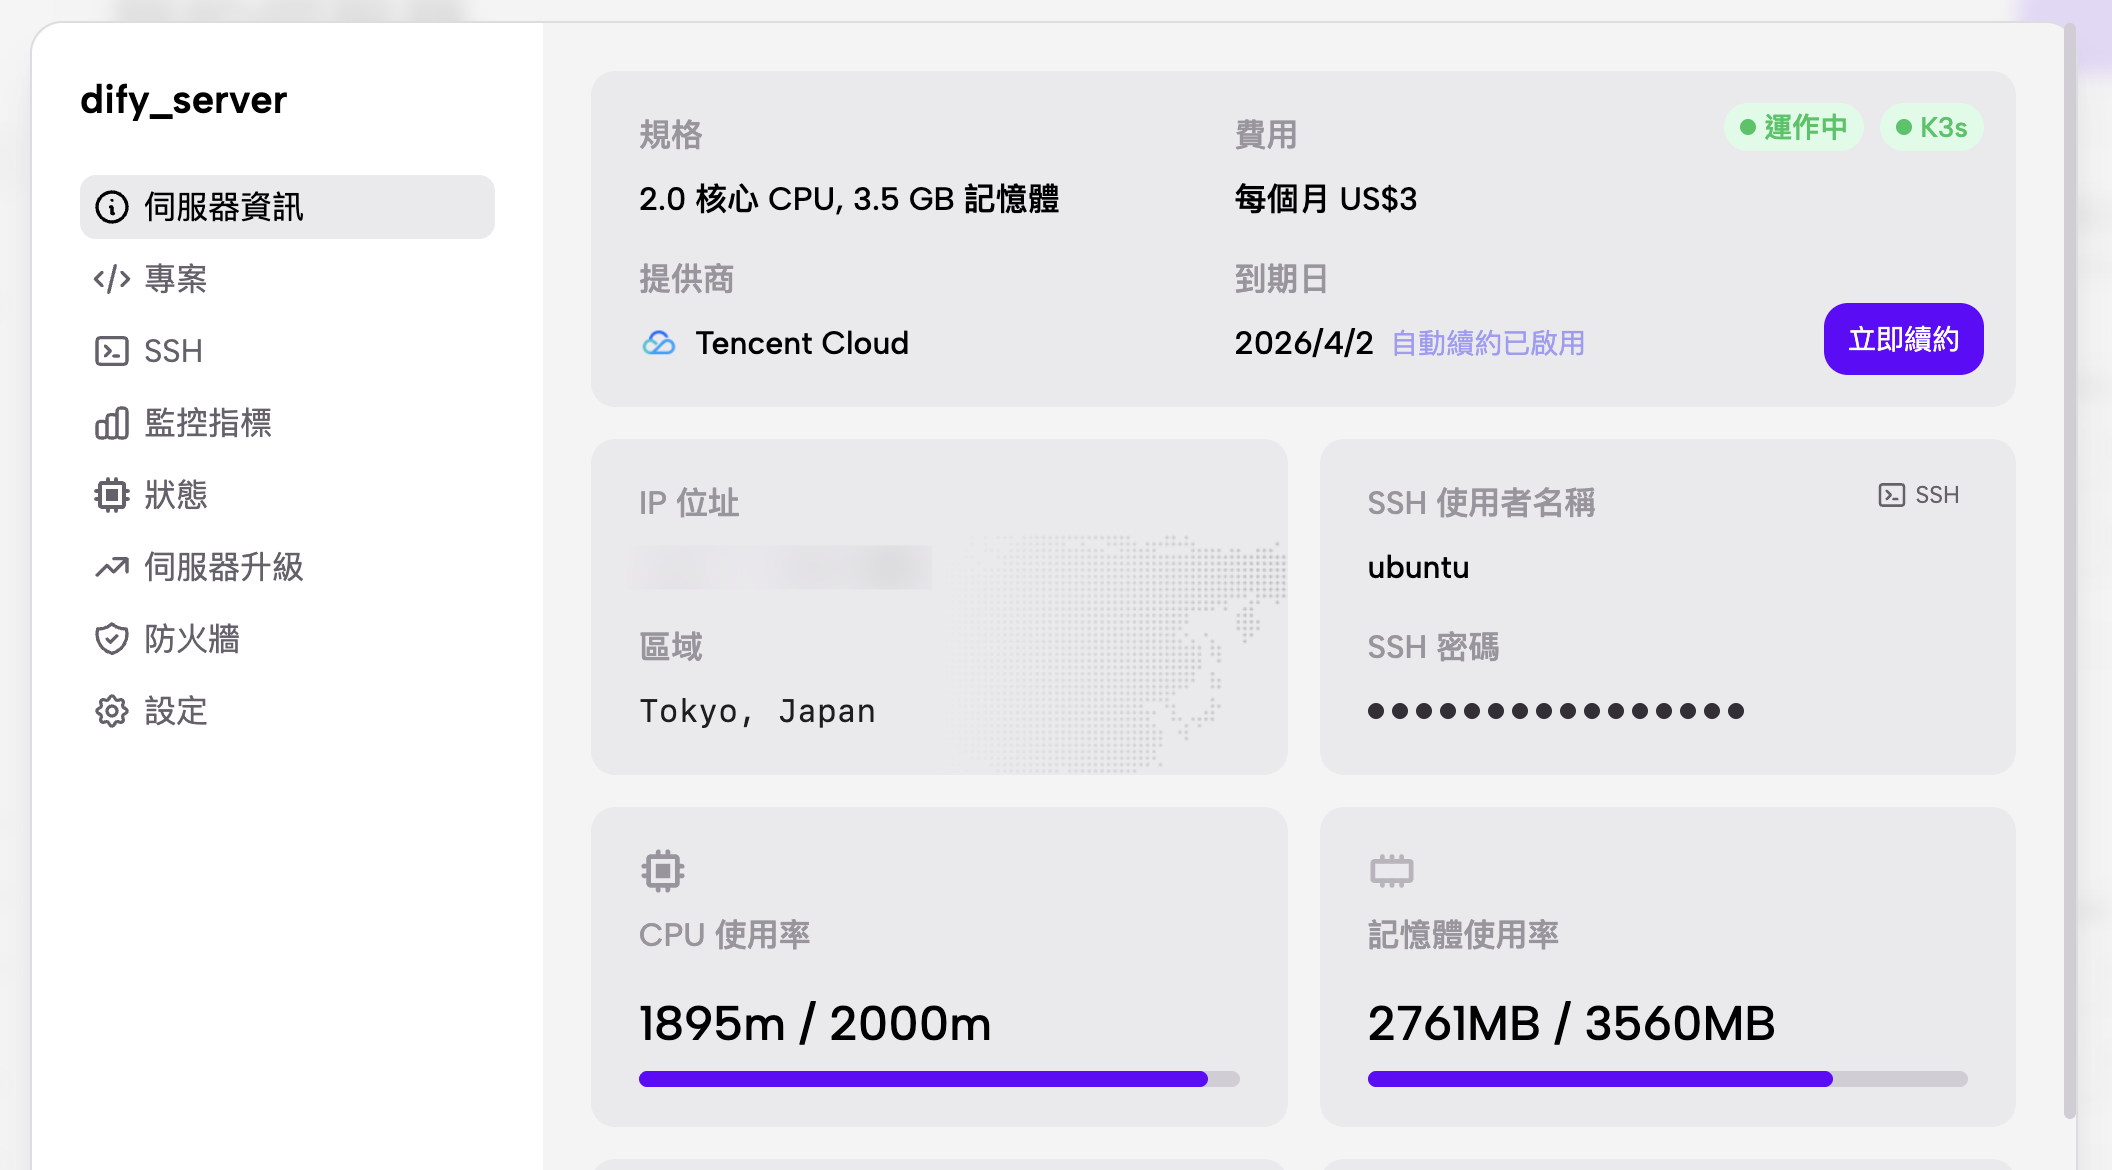Open the 監控指標 page
2112x1170 pixels.
287,423
